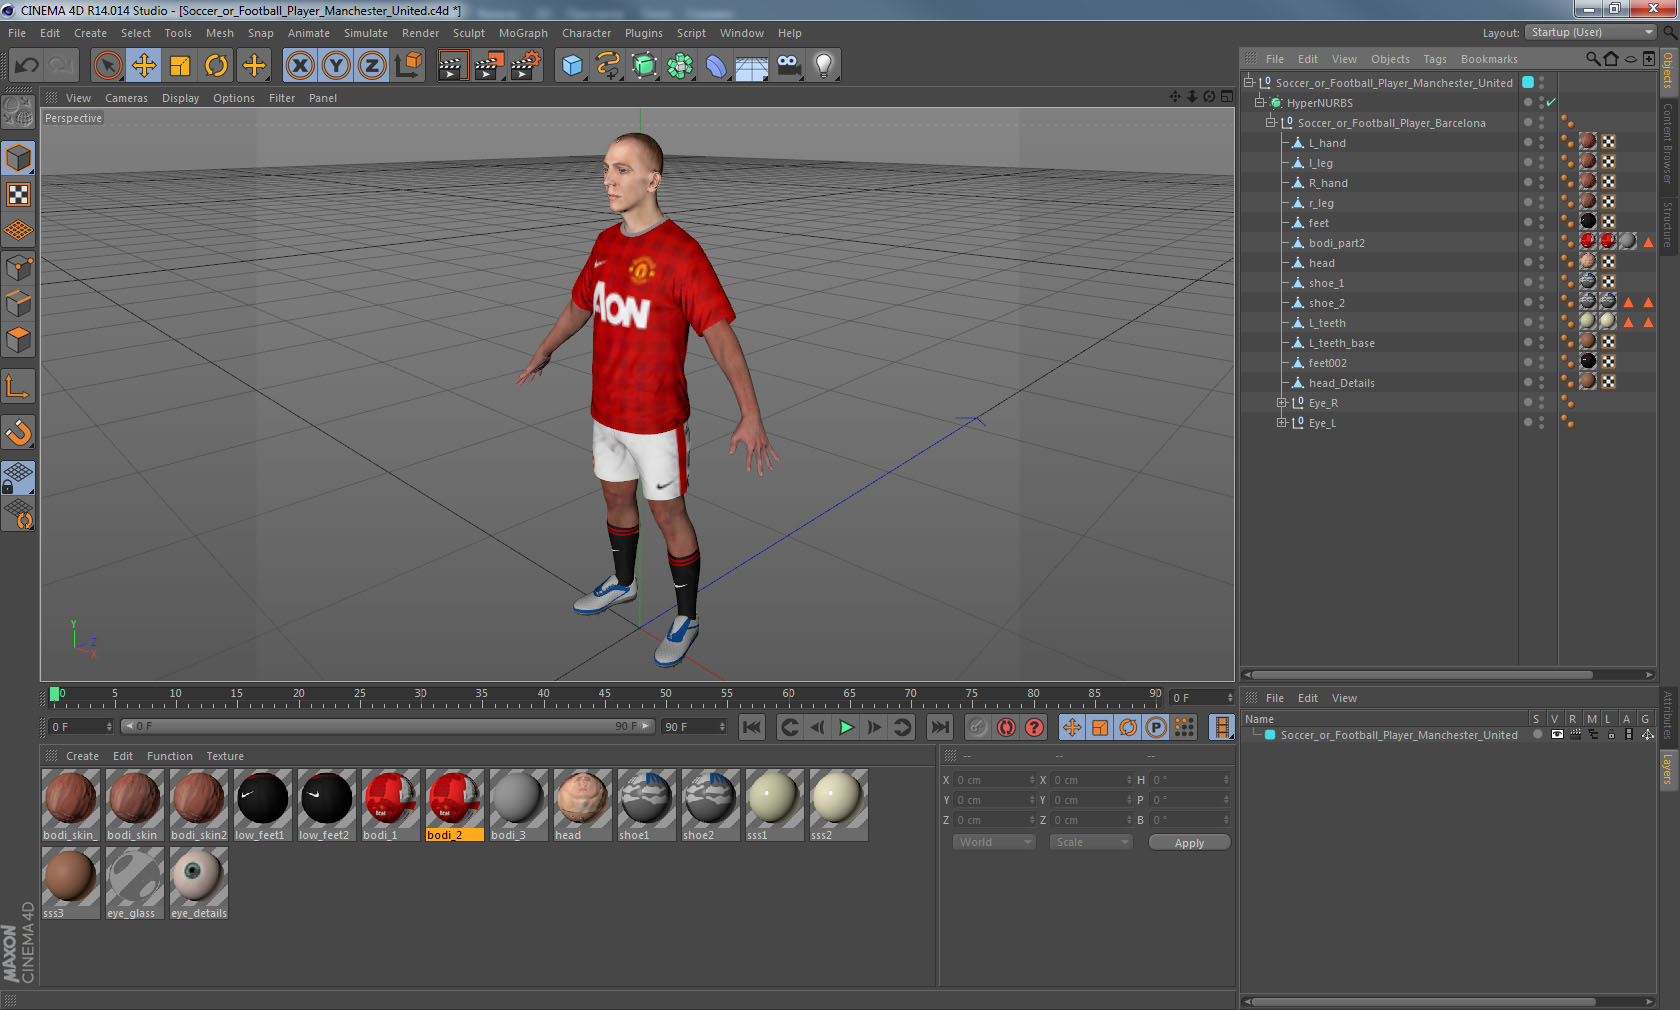Toggle layer visibility in Layers panel

[1557, 735]
